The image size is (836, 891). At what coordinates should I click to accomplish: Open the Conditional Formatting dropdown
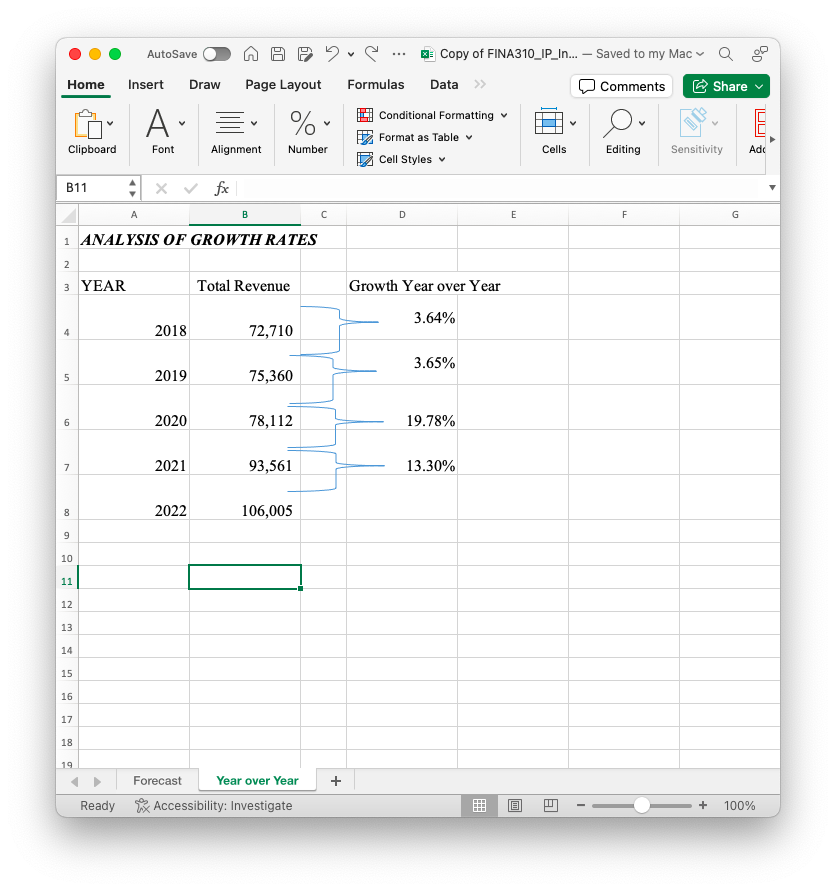coord(432,115)
